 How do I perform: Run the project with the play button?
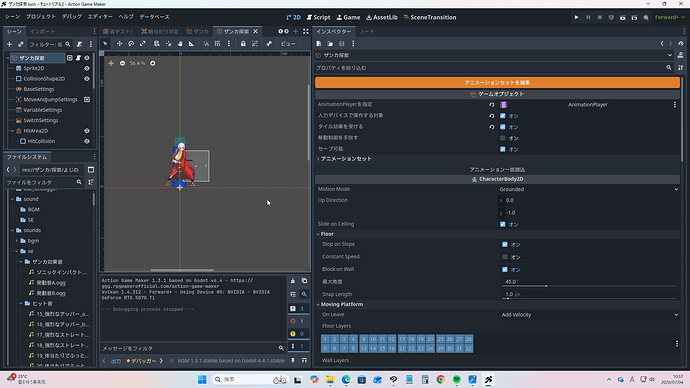pyautogui.click(x=576, y=17)
